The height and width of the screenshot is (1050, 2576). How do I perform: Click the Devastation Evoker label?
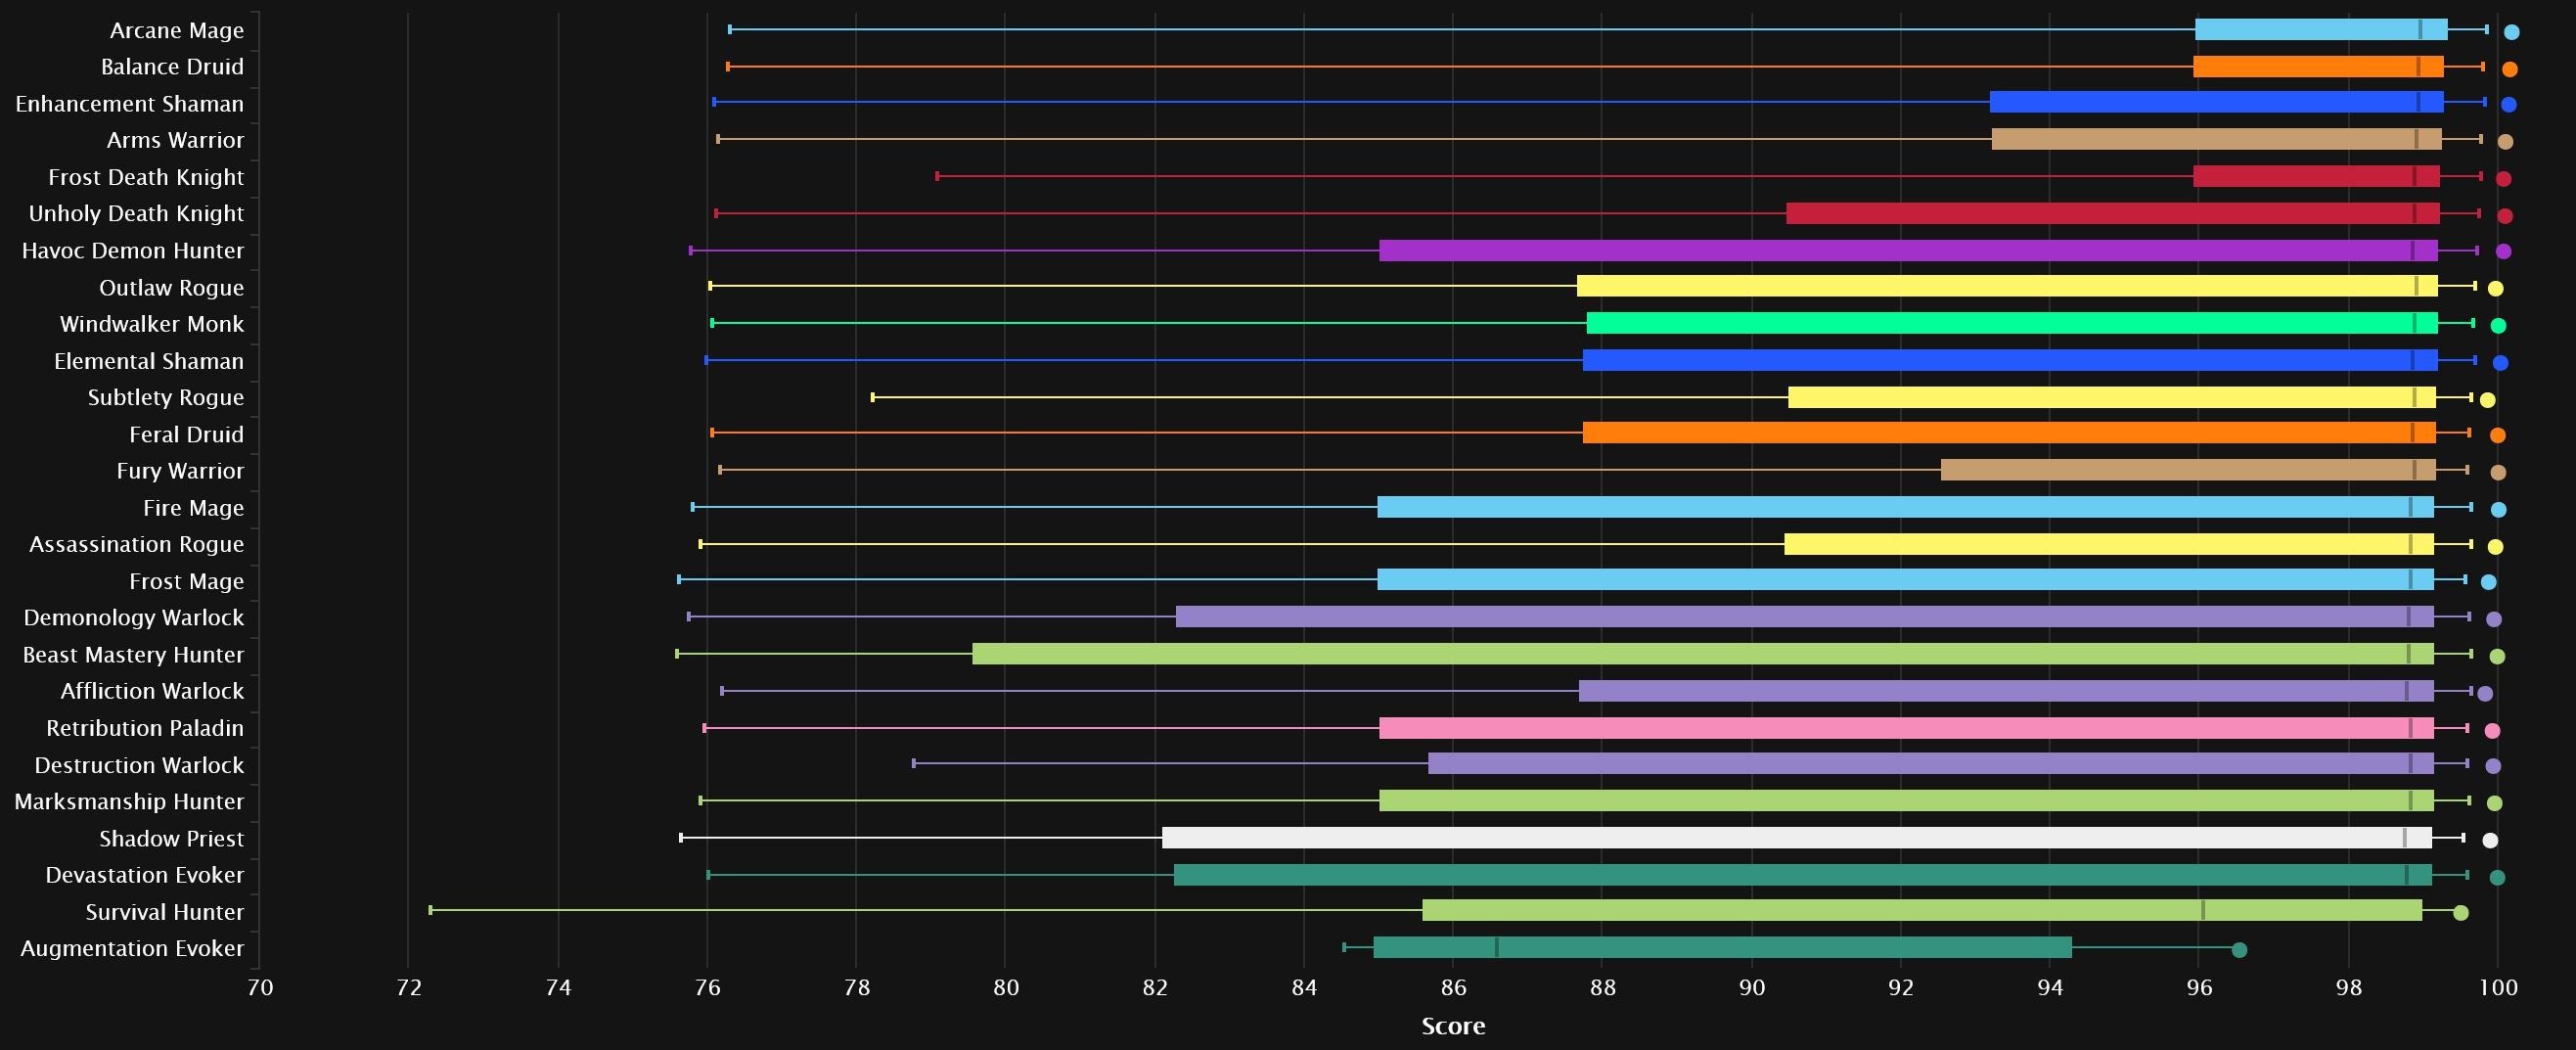(x=144, y=875)
